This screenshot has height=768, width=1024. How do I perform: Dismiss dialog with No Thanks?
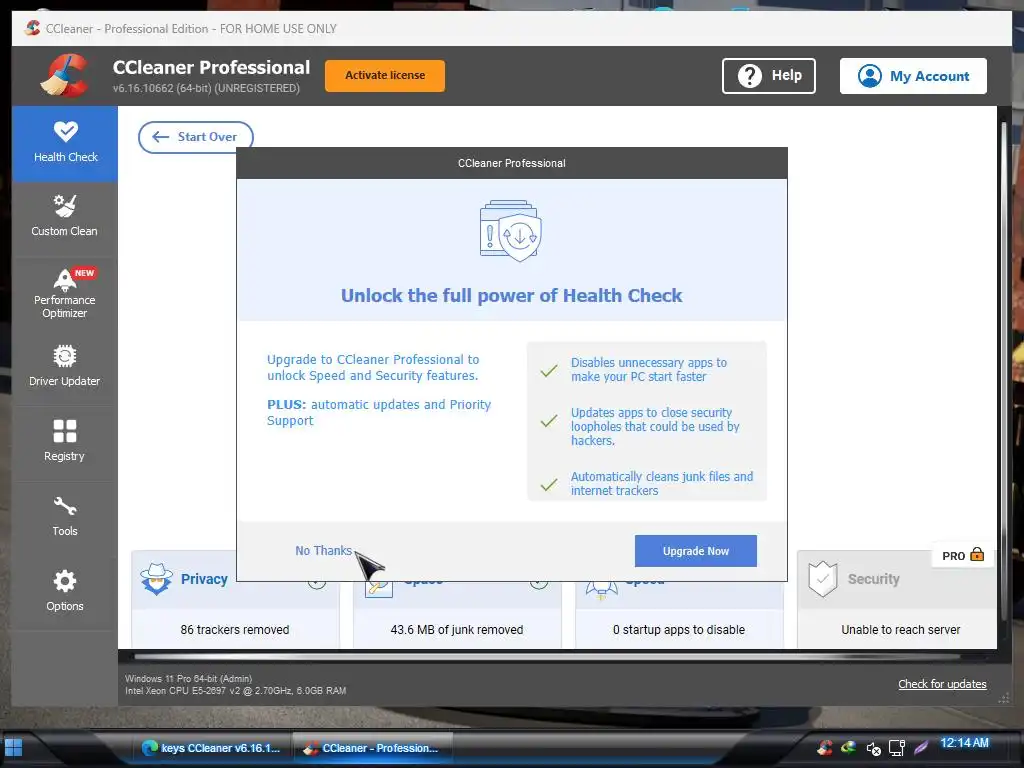(323, 551)
